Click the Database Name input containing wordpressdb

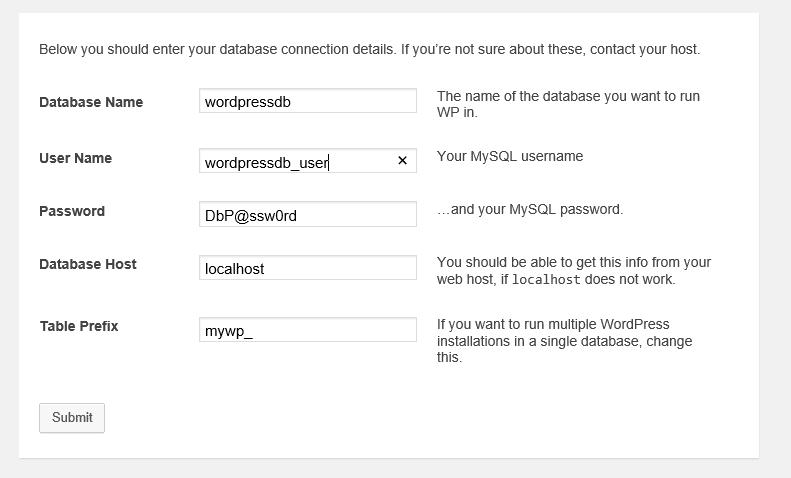coord(308,101)
